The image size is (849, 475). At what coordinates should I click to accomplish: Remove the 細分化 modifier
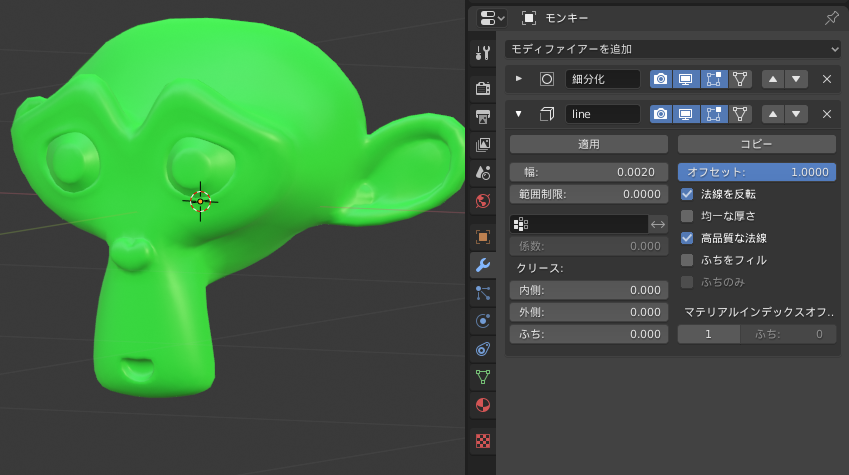[827, 79]
